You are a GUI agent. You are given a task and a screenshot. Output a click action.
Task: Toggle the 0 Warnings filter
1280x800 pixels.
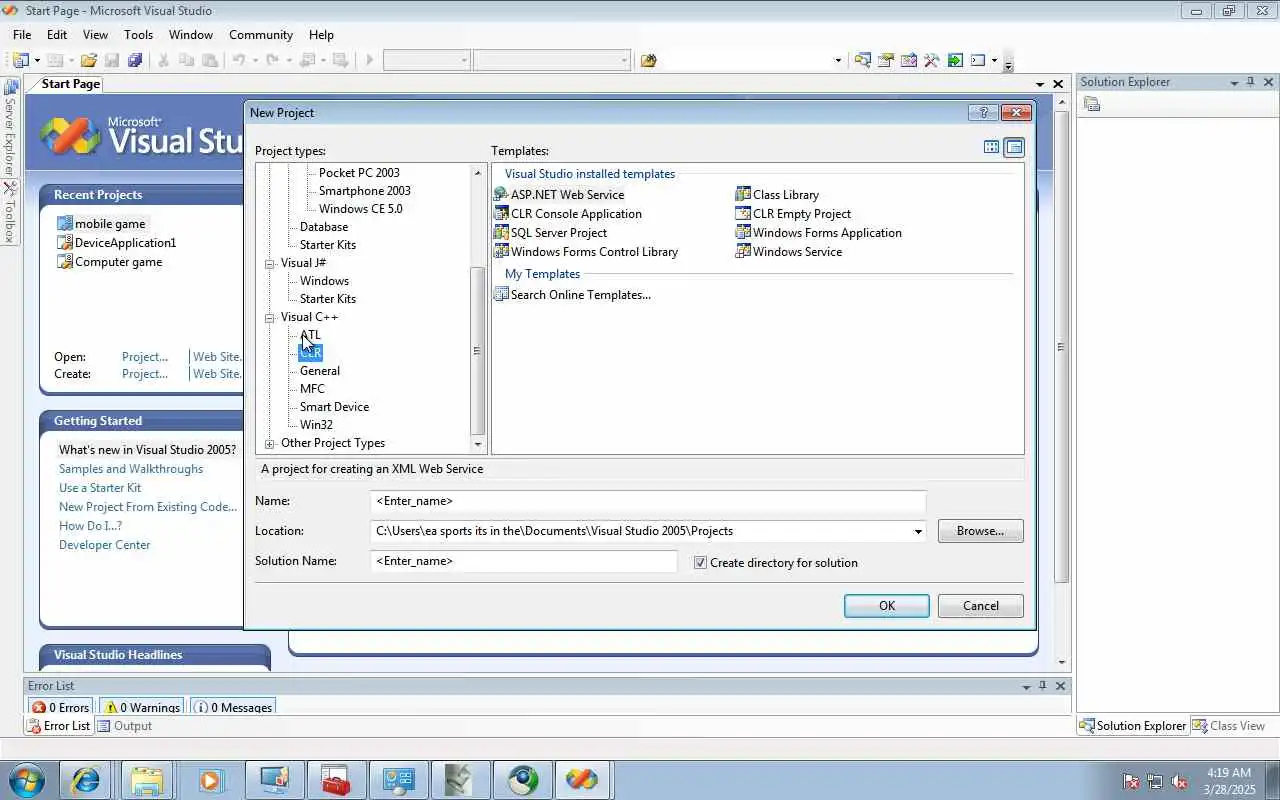140,707
